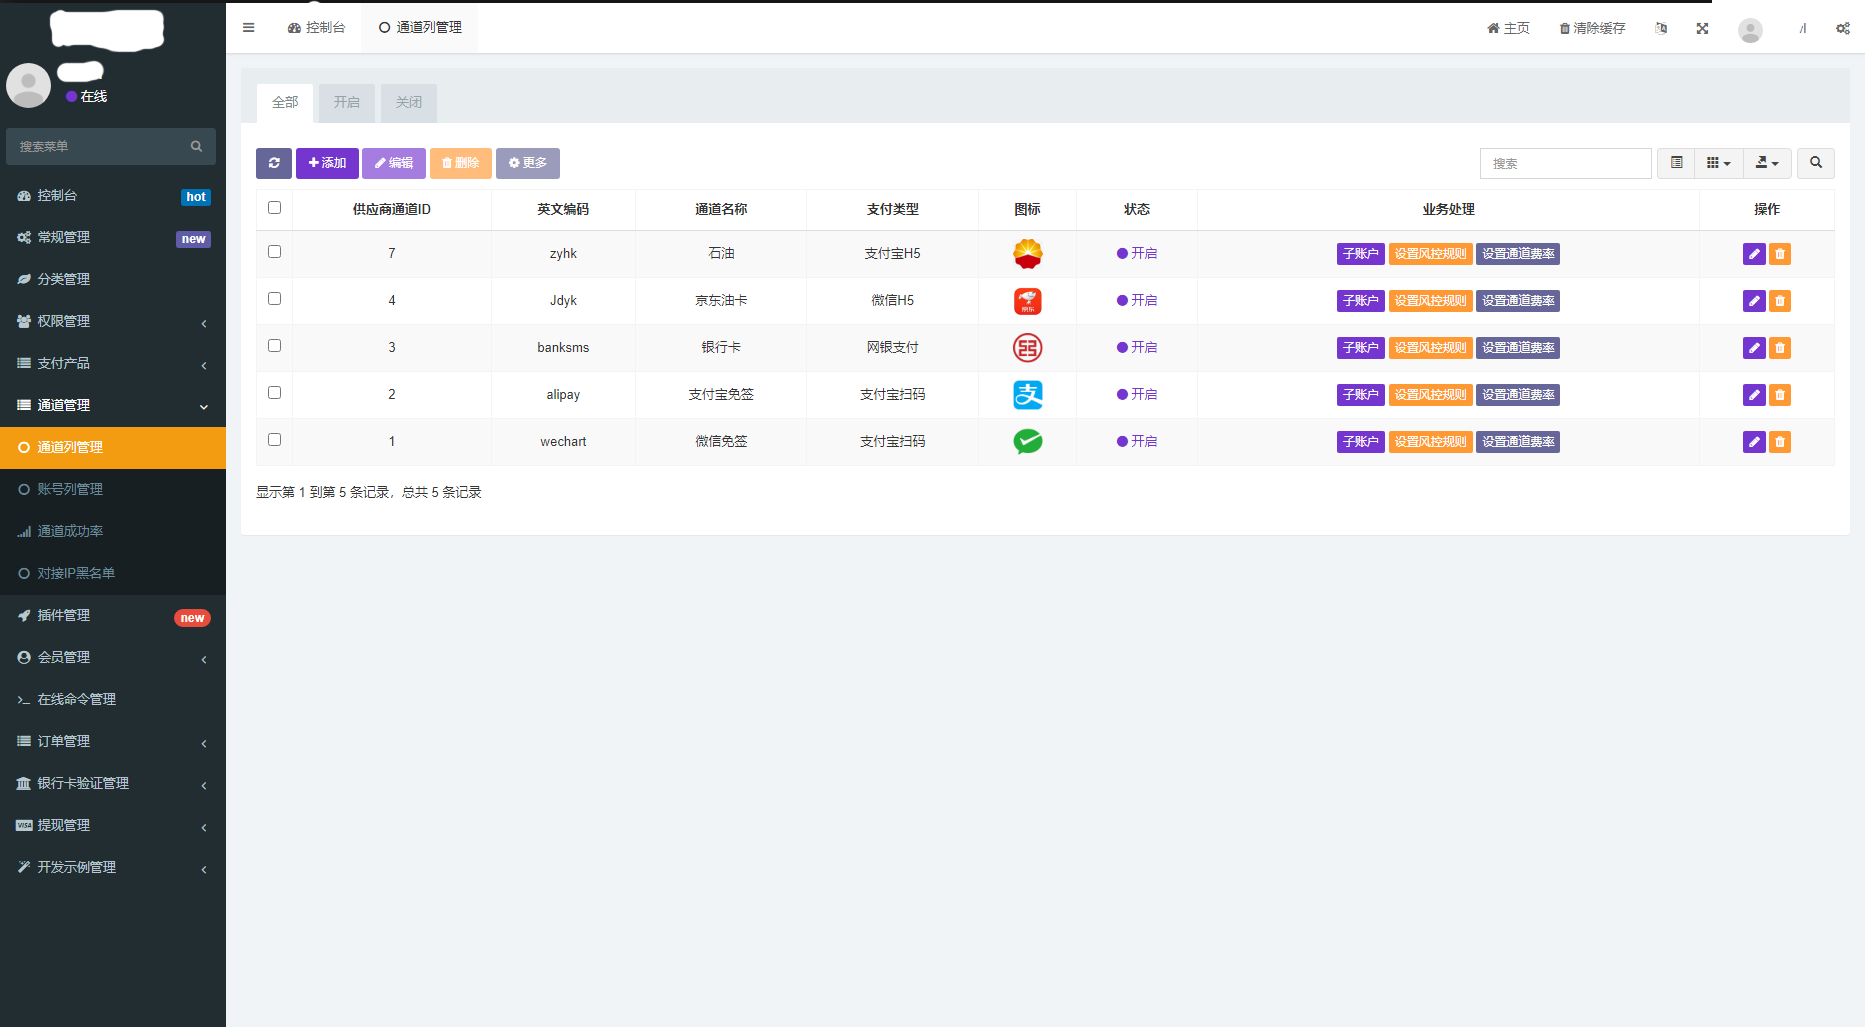Open 账号列管理 in sidebar

[70, 489]
